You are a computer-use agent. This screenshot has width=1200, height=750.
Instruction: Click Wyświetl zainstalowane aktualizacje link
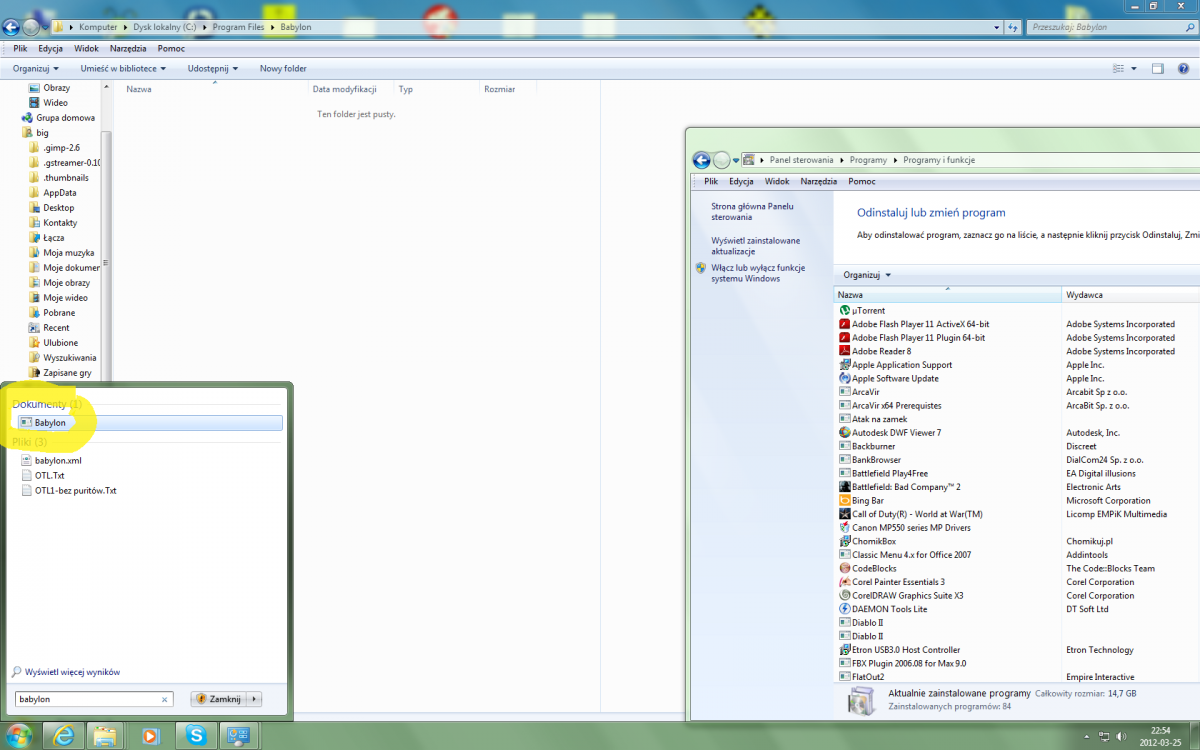tap(755, 246)
